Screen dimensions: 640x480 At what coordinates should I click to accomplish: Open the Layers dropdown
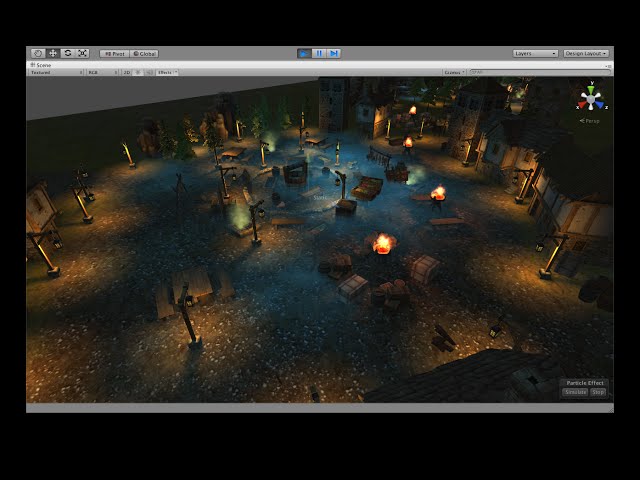(x=535, y=53)
